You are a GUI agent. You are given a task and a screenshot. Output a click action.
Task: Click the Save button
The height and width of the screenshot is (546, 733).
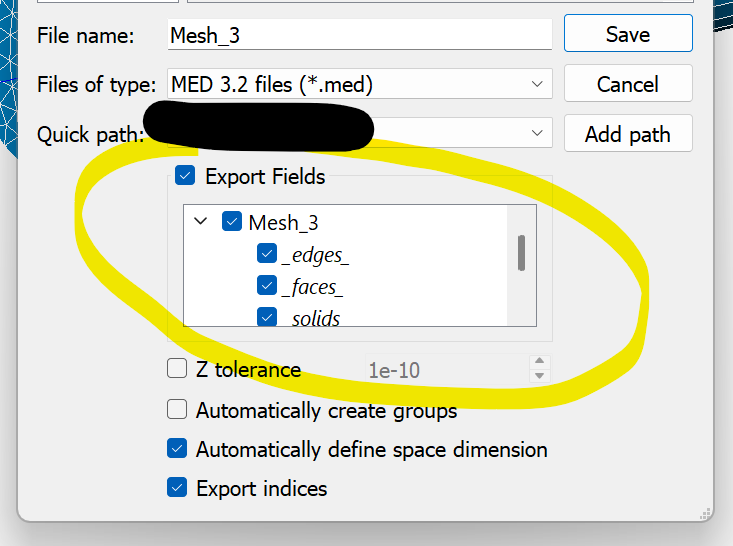pos(627,34)
